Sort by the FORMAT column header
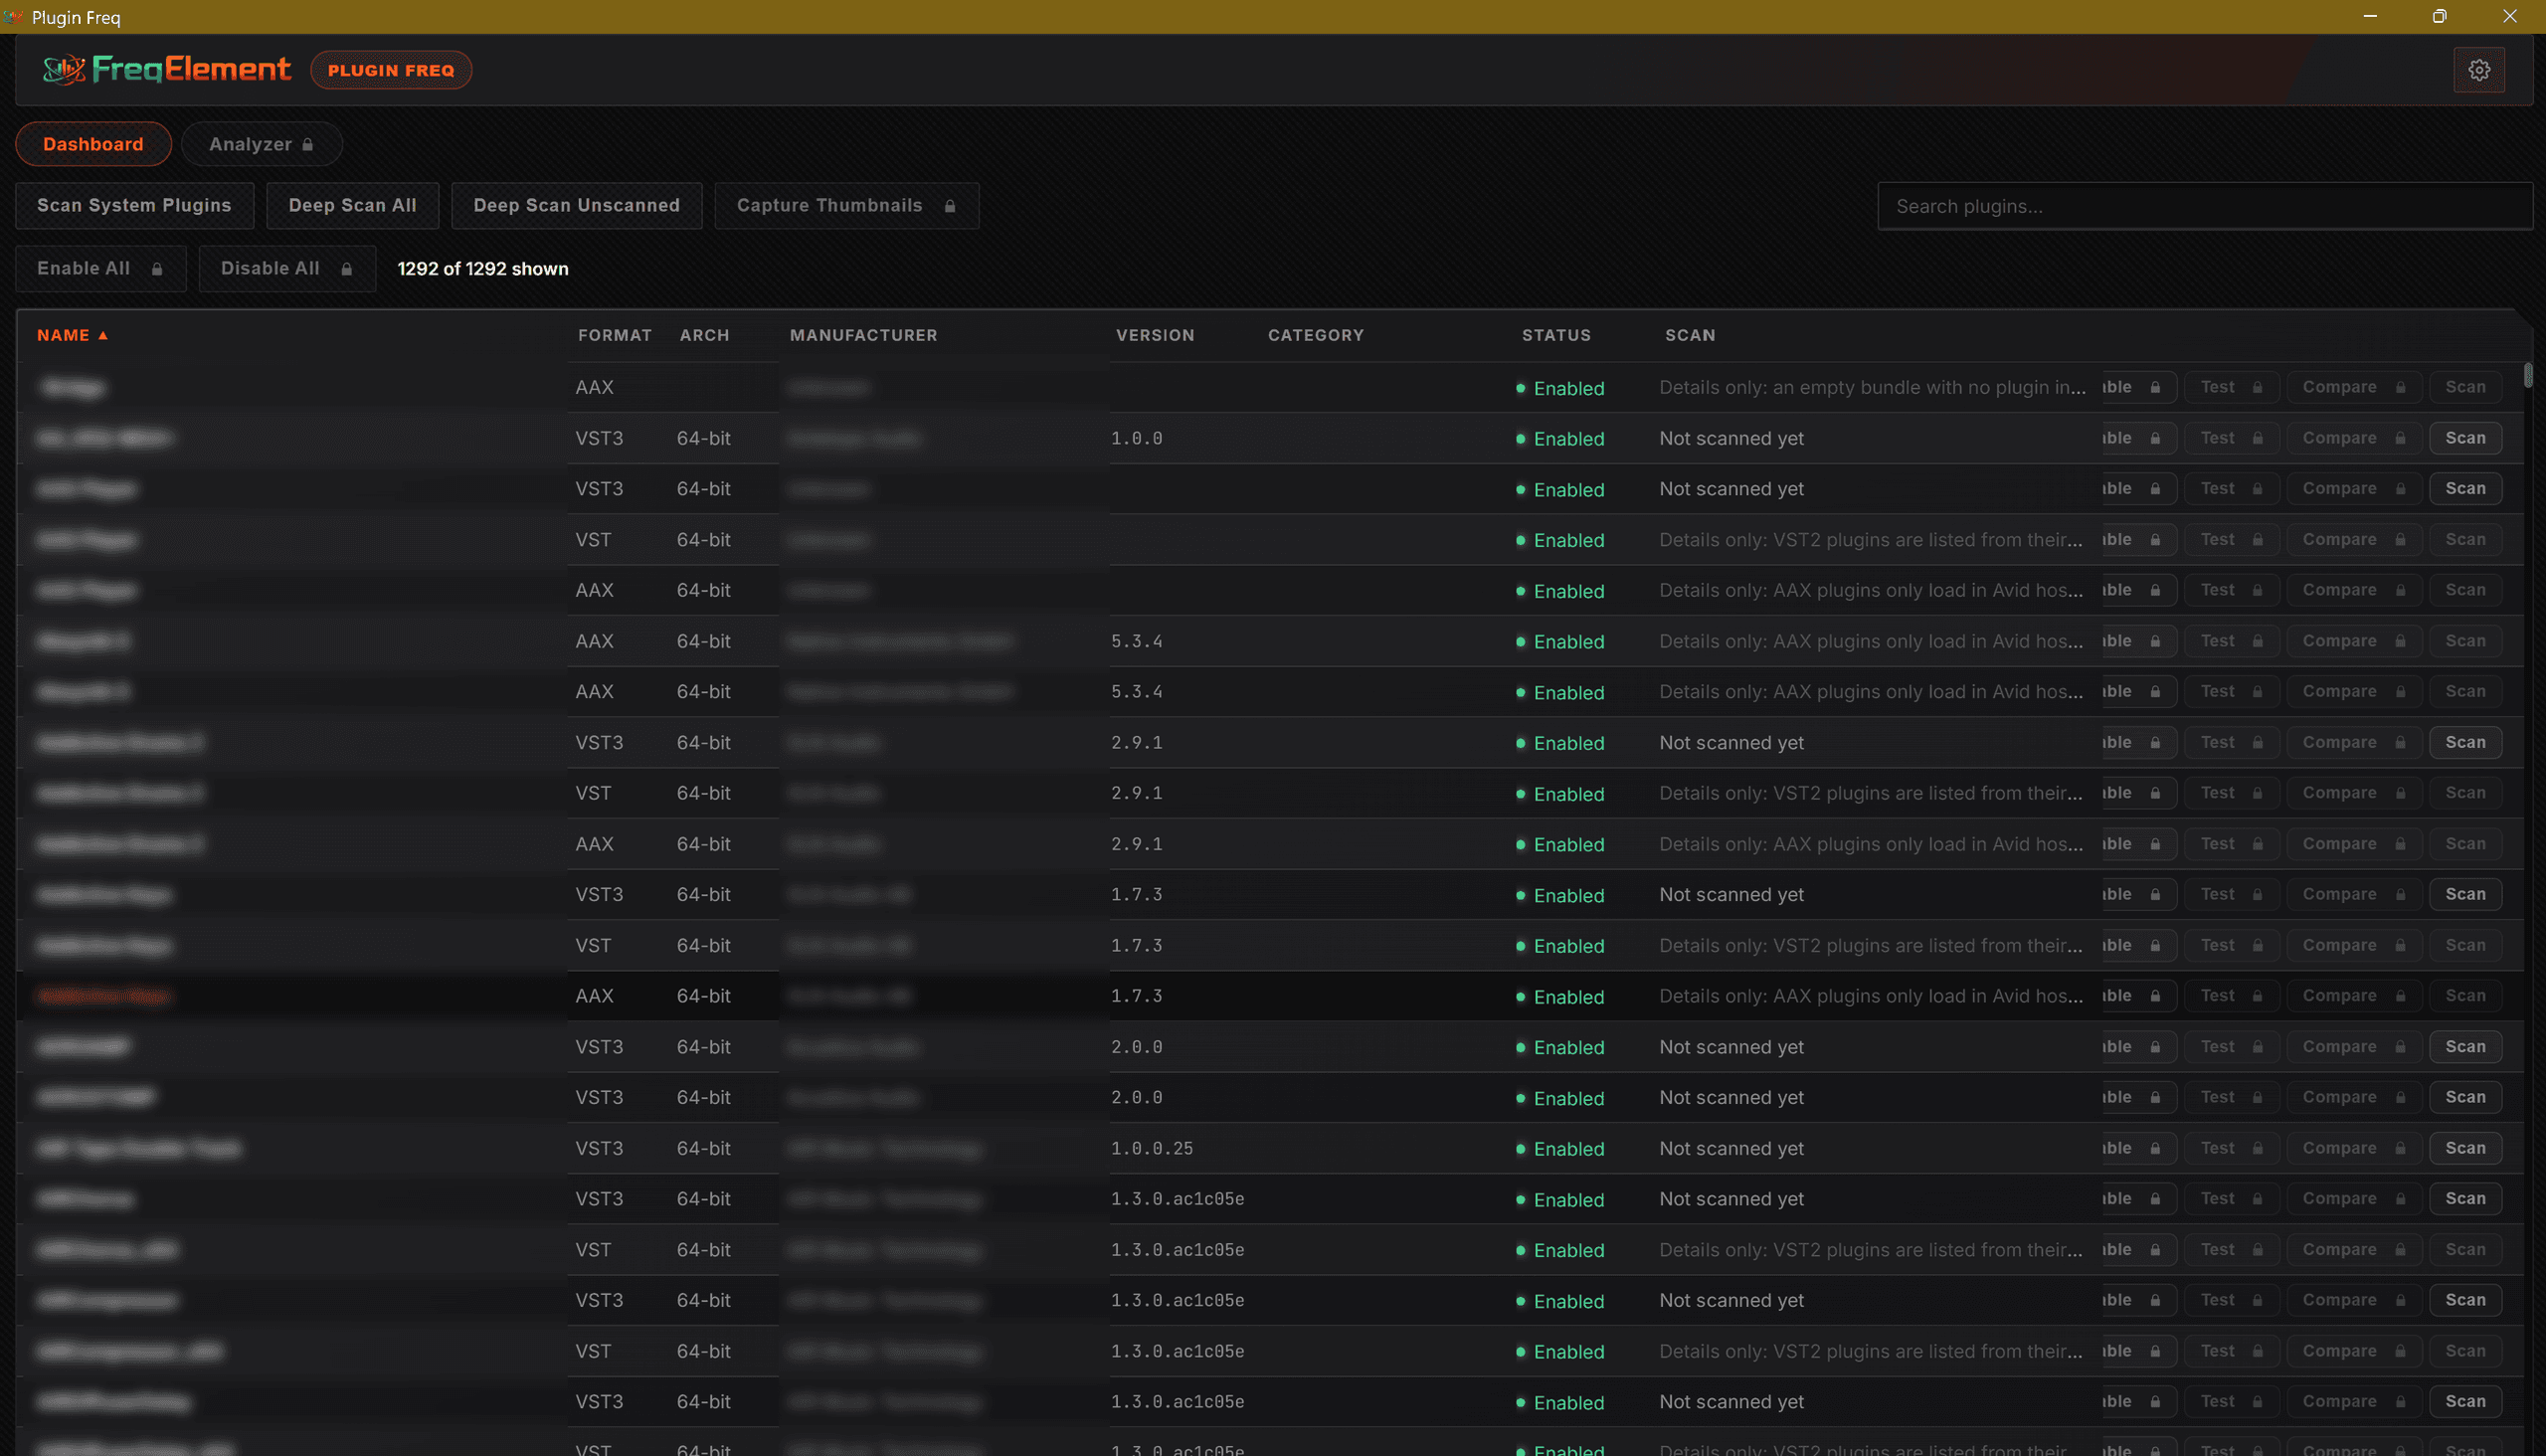 (614, 336)
